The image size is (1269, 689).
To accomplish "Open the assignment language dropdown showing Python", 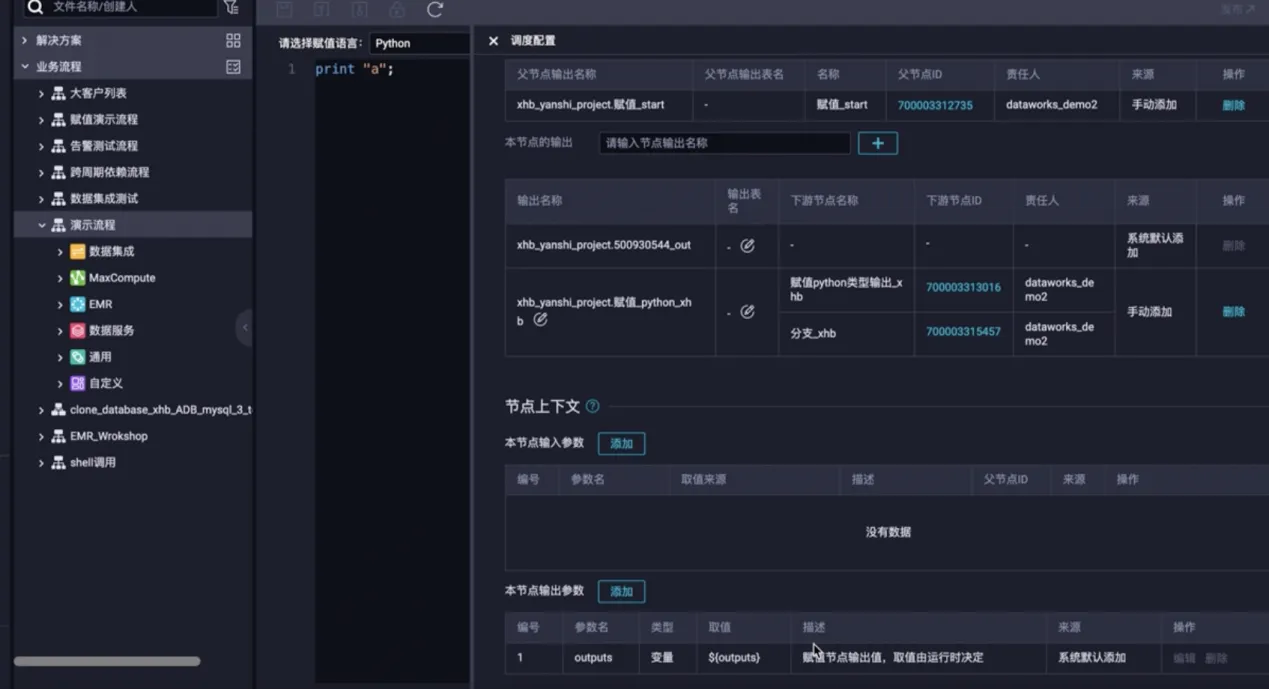I will coord(419,43).
